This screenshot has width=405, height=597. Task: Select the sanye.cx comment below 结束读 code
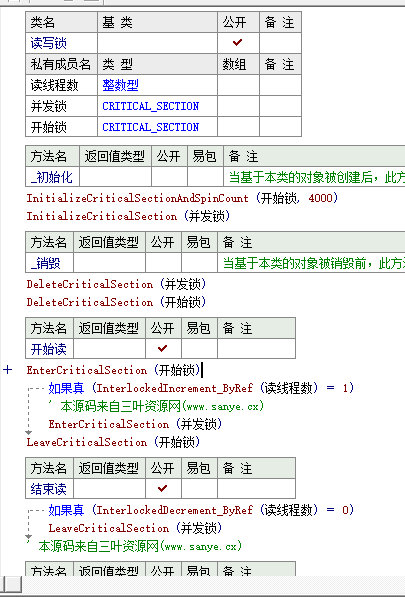click(135, 546)
